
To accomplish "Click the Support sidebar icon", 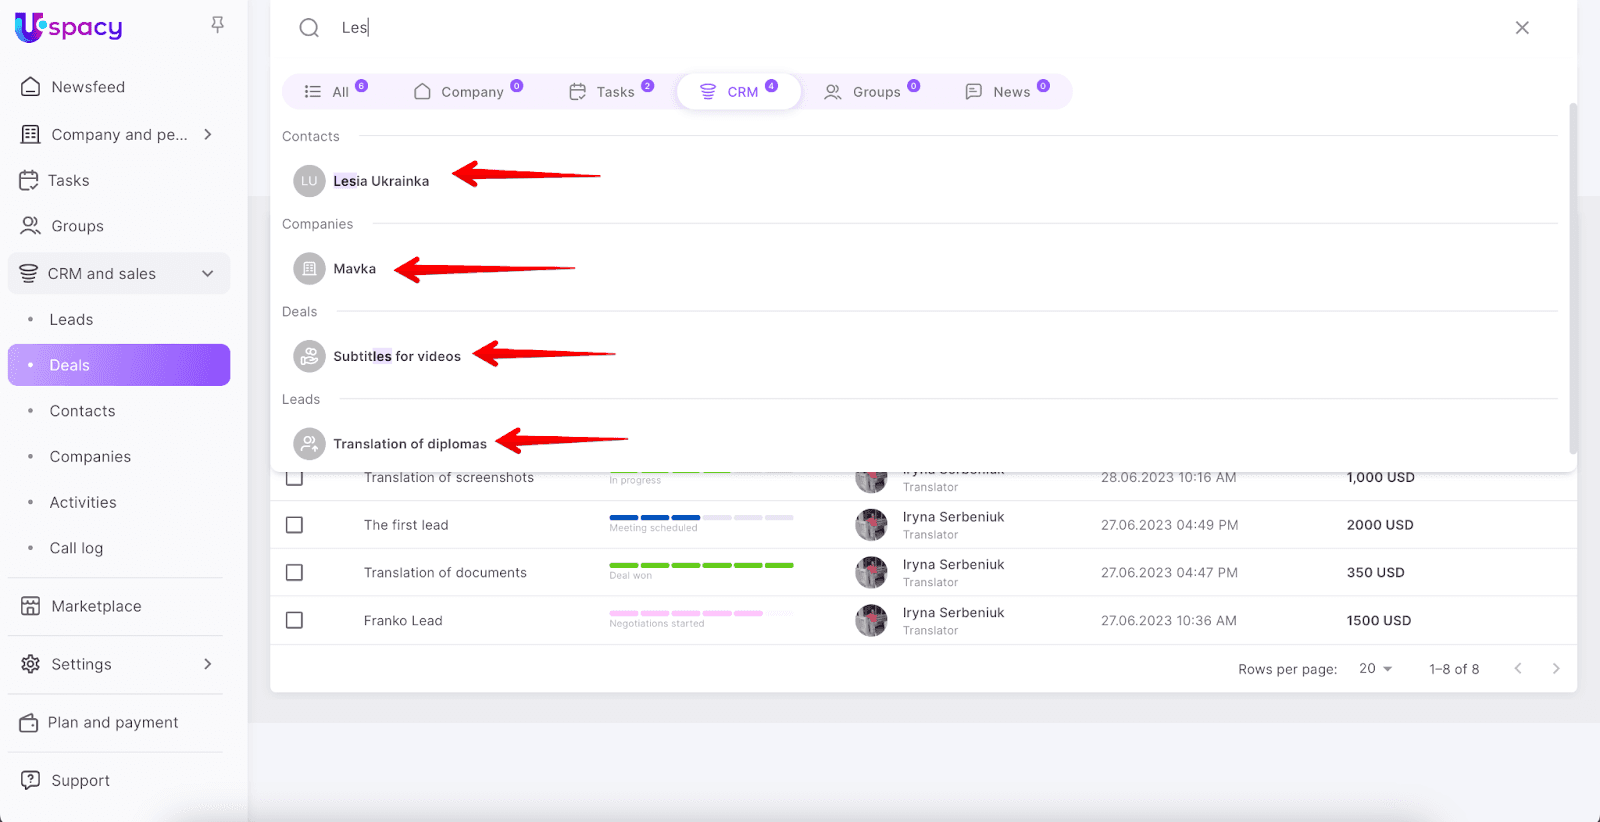I will (x=31, y=780).
